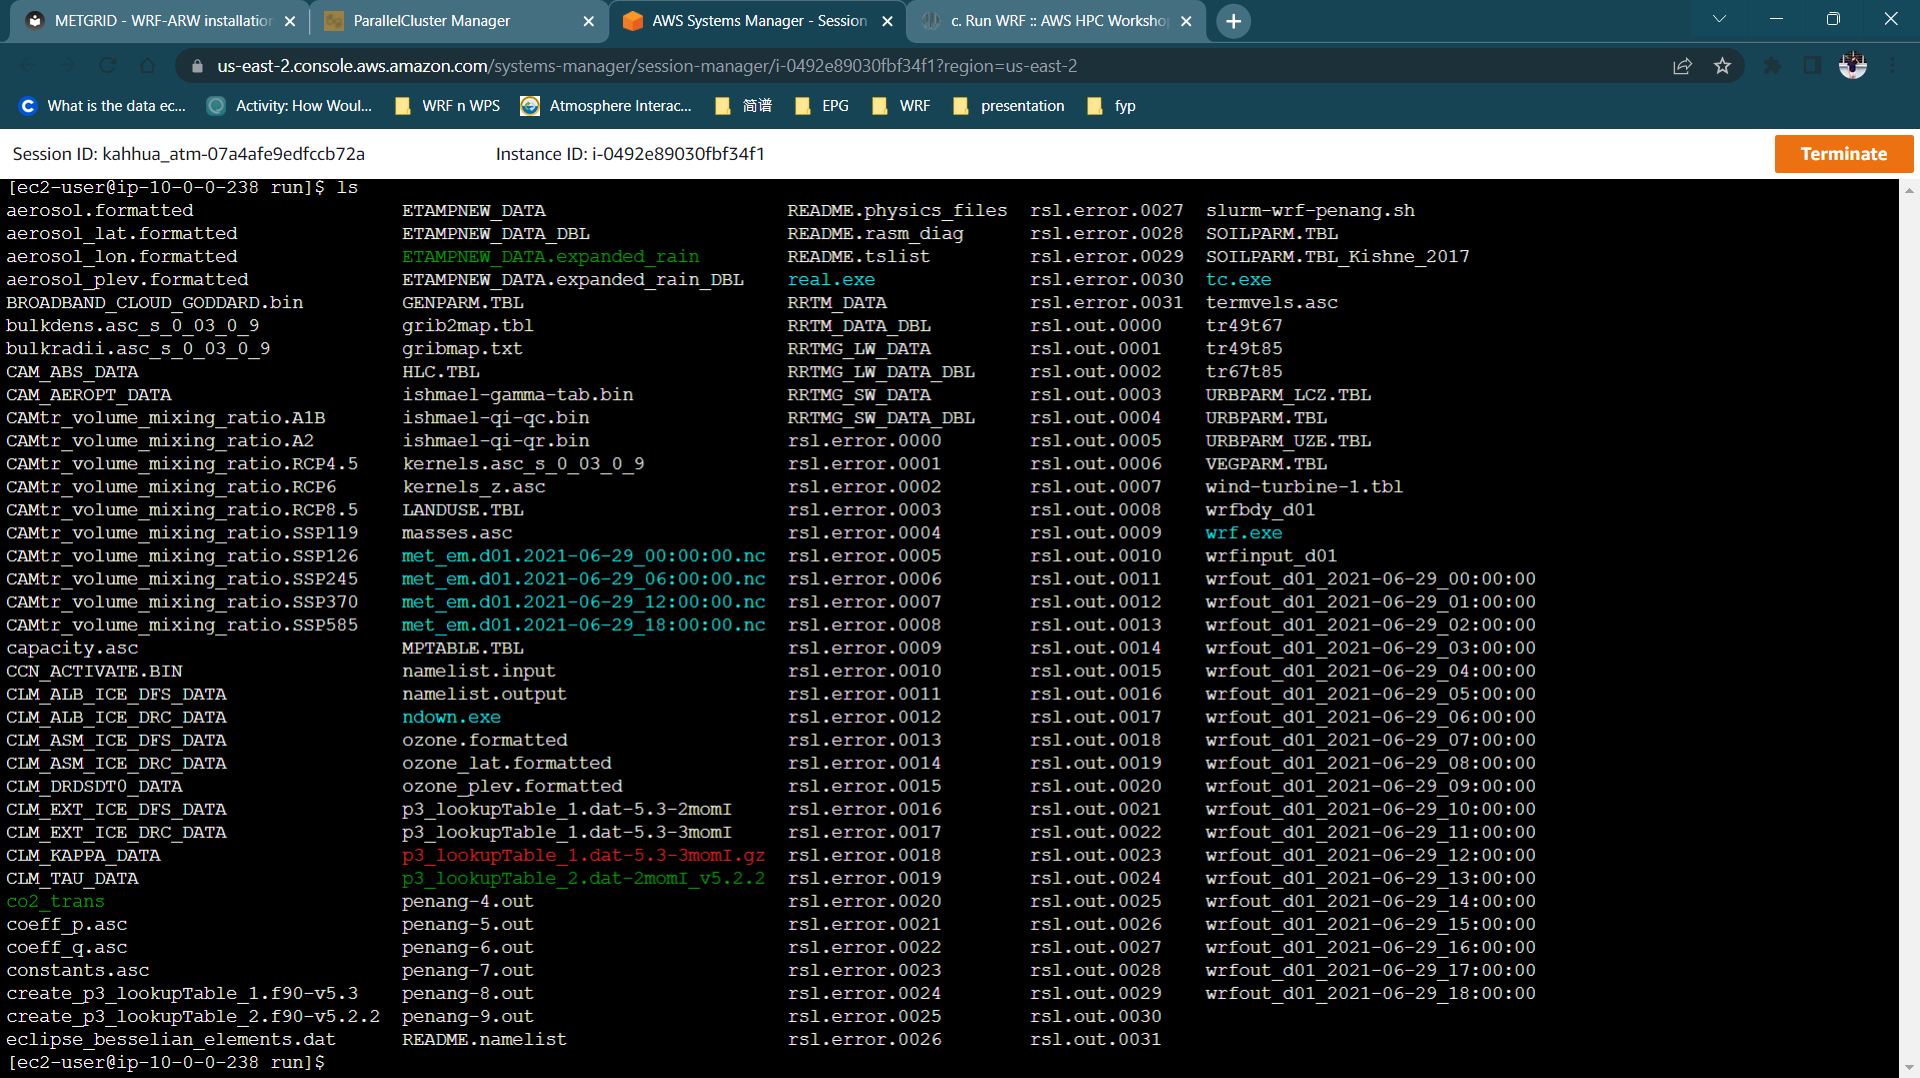Click tc.exe in the listing
1920x1078 pixels.
(x=1238, y=280)
